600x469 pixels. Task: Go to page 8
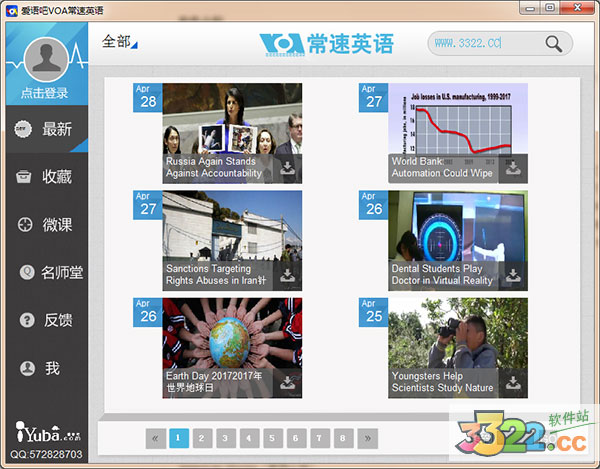(x=343, y=438)
